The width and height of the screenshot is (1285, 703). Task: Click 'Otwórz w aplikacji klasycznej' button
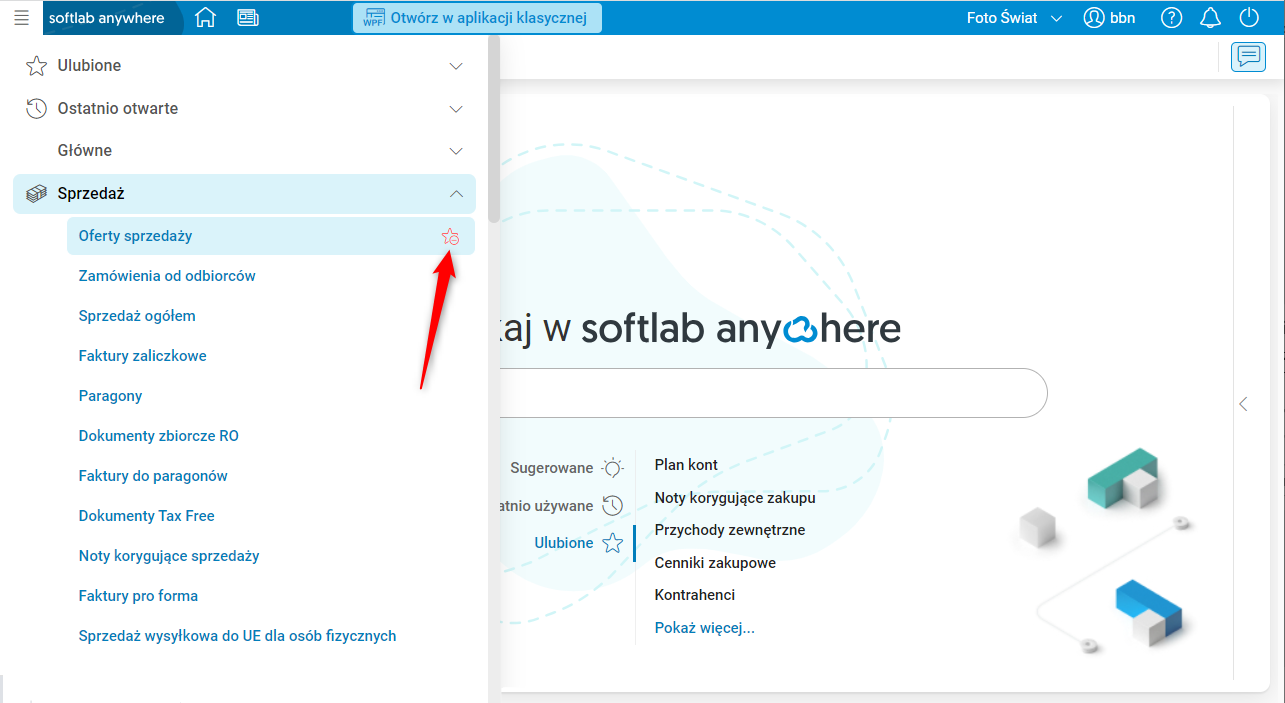click(477, 17)
